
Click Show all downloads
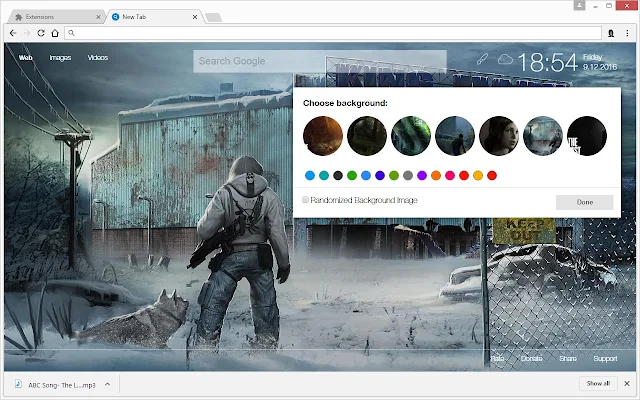pos(598,384)
